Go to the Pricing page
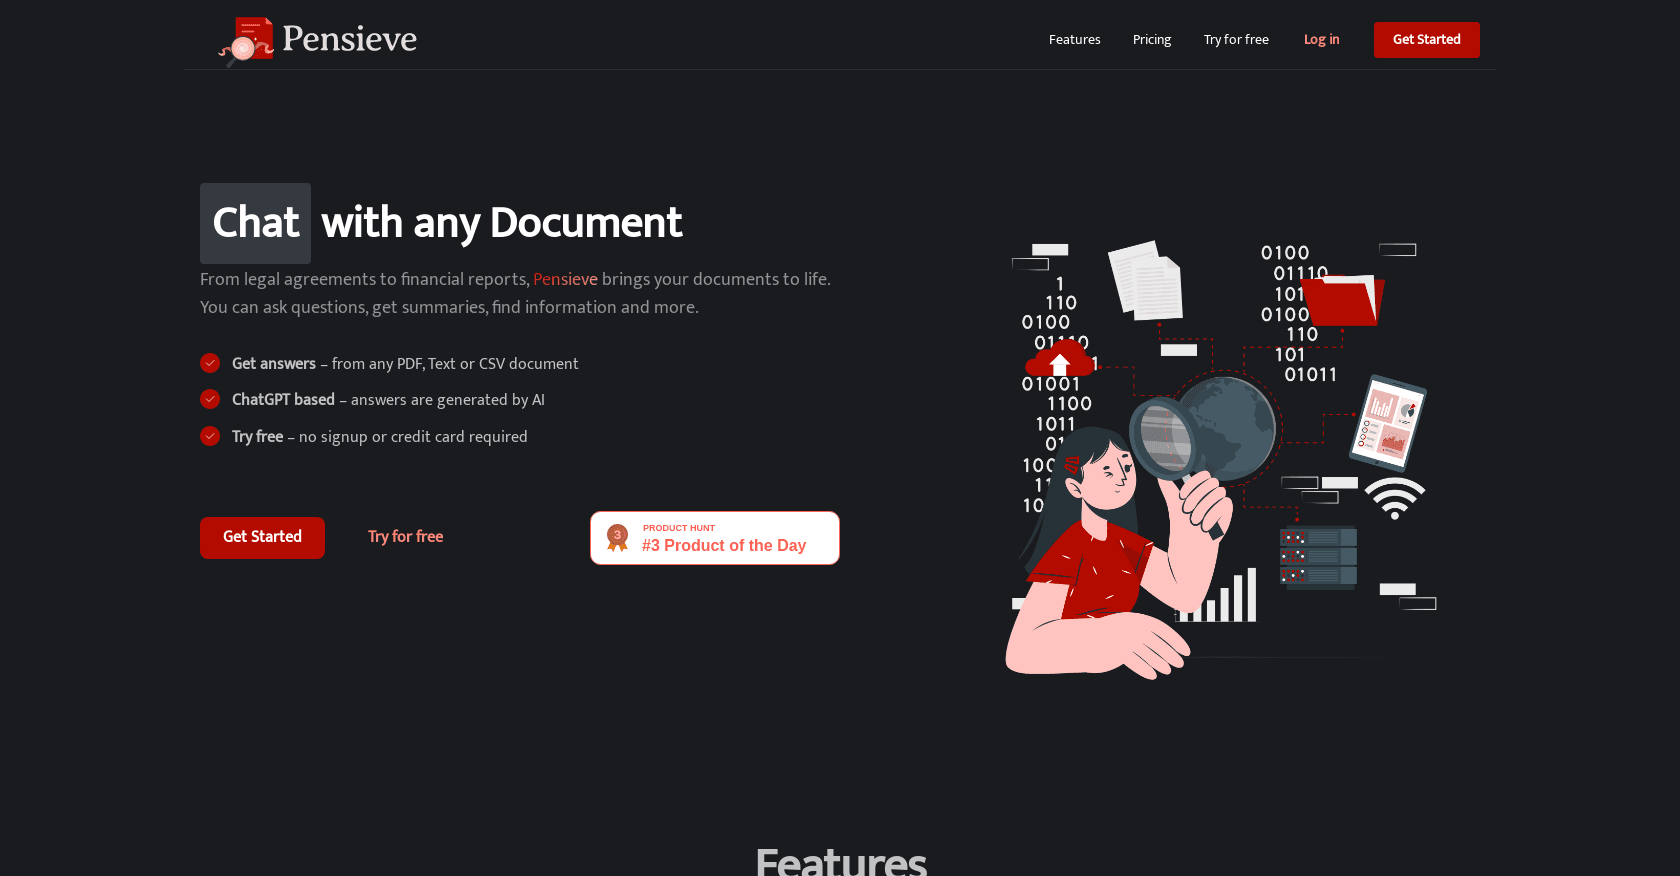1680x876 pixels. click(1151, 40)
